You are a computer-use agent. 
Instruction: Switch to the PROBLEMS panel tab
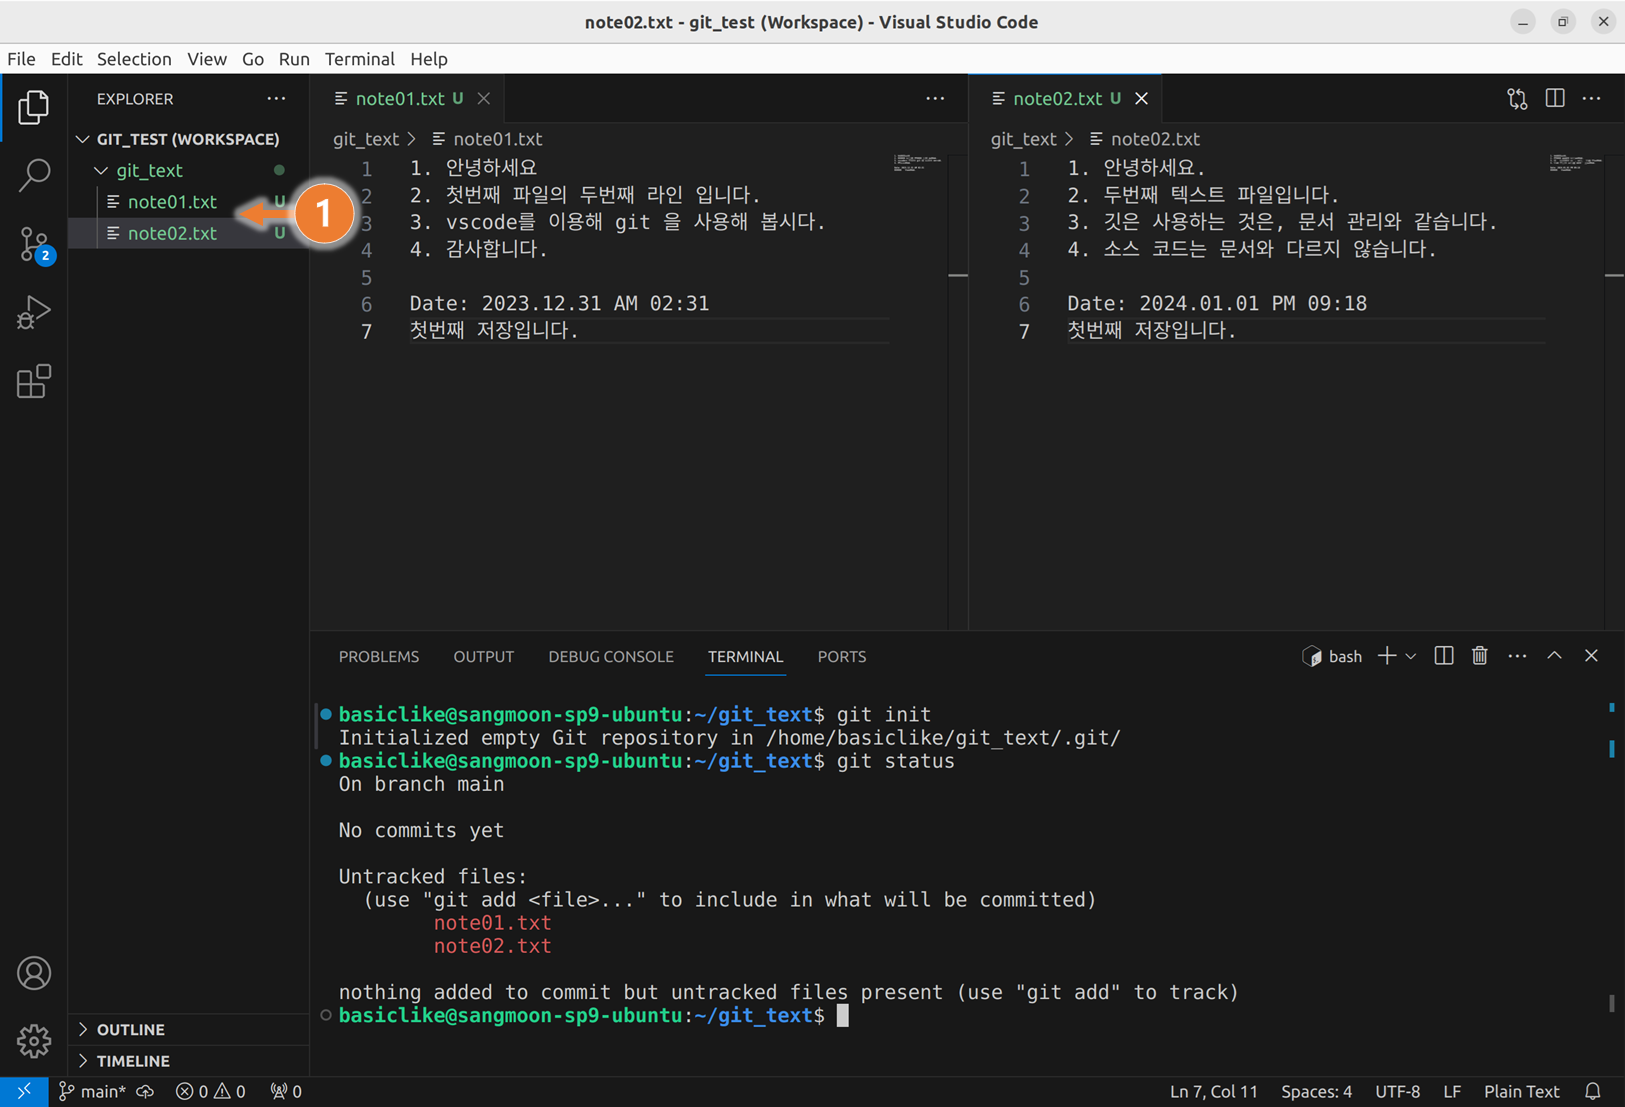378,657
